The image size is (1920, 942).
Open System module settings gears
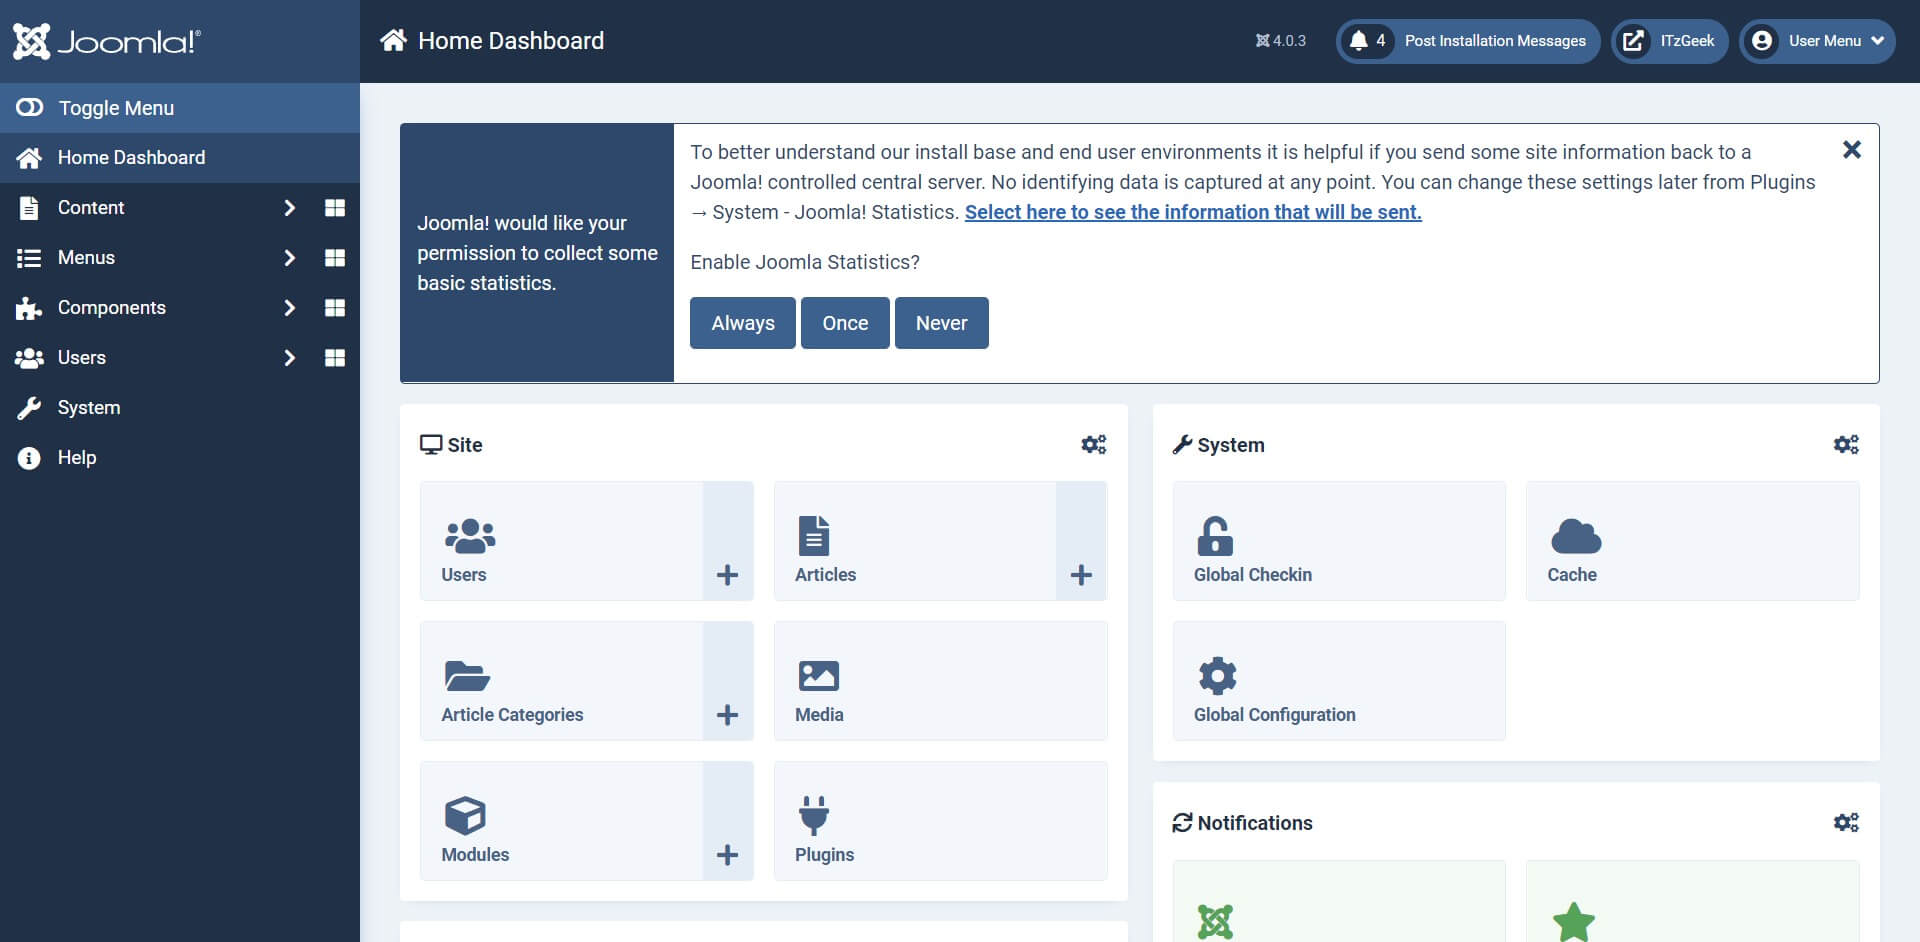[1846, 445]
